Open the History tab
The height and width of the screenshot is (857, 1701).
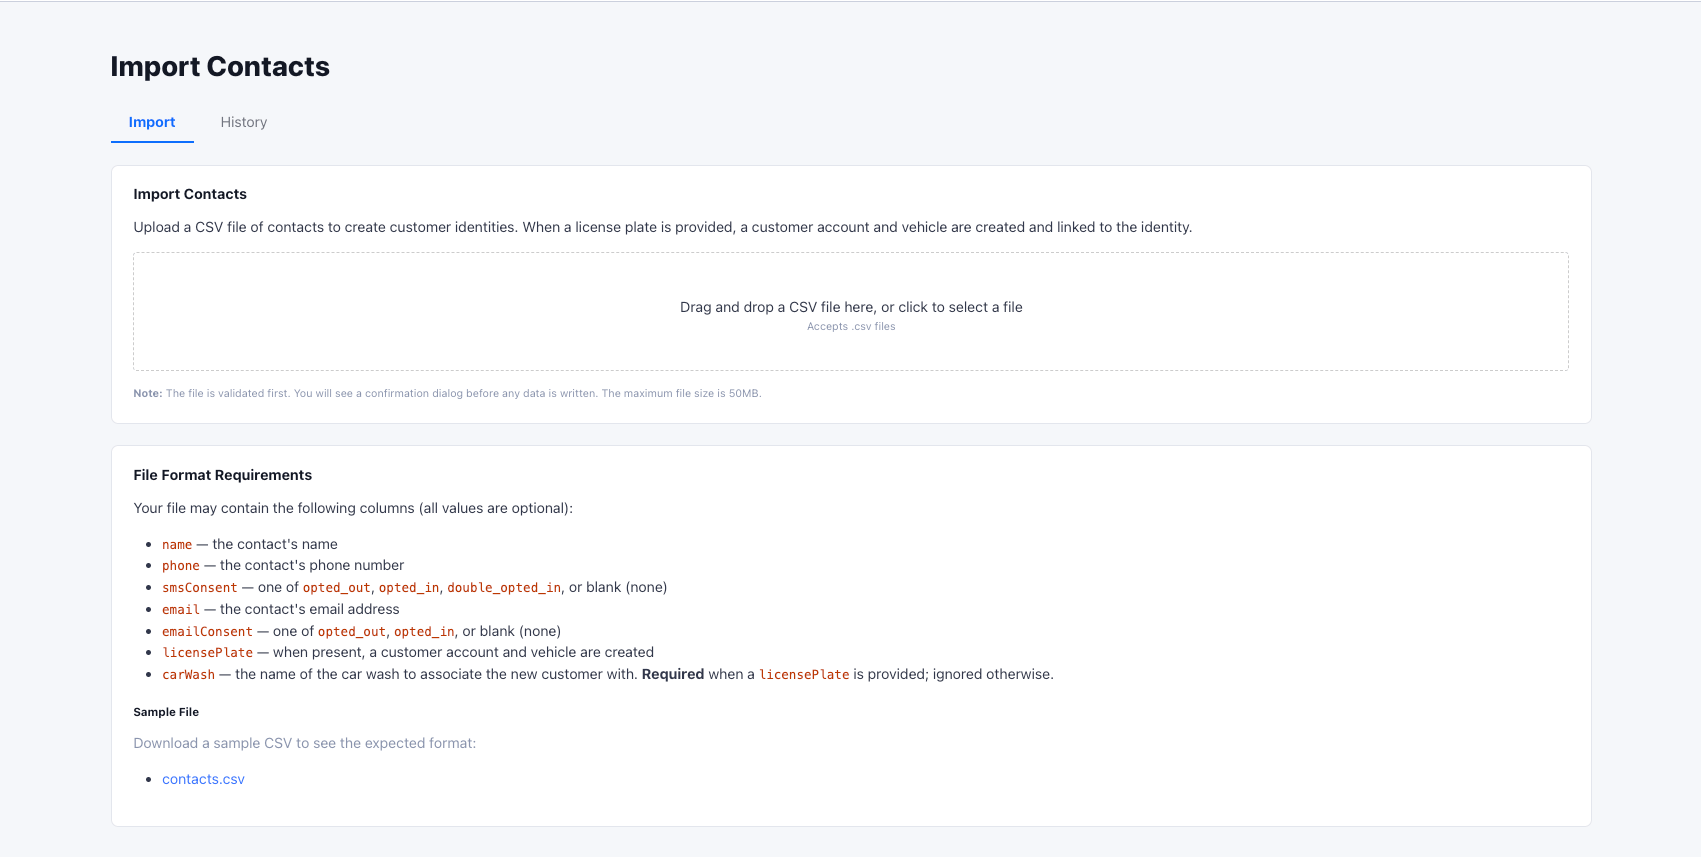click(x=244, y=122)
